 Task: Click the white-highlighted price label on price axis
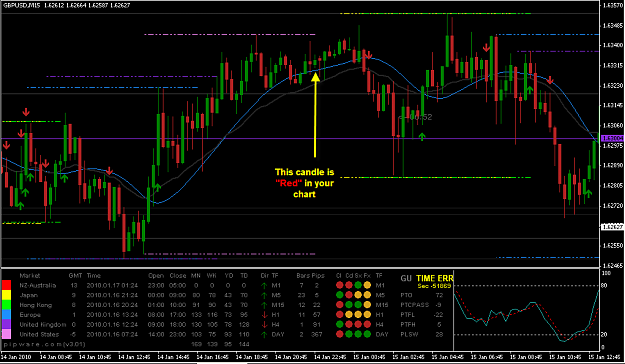point(612,226)
